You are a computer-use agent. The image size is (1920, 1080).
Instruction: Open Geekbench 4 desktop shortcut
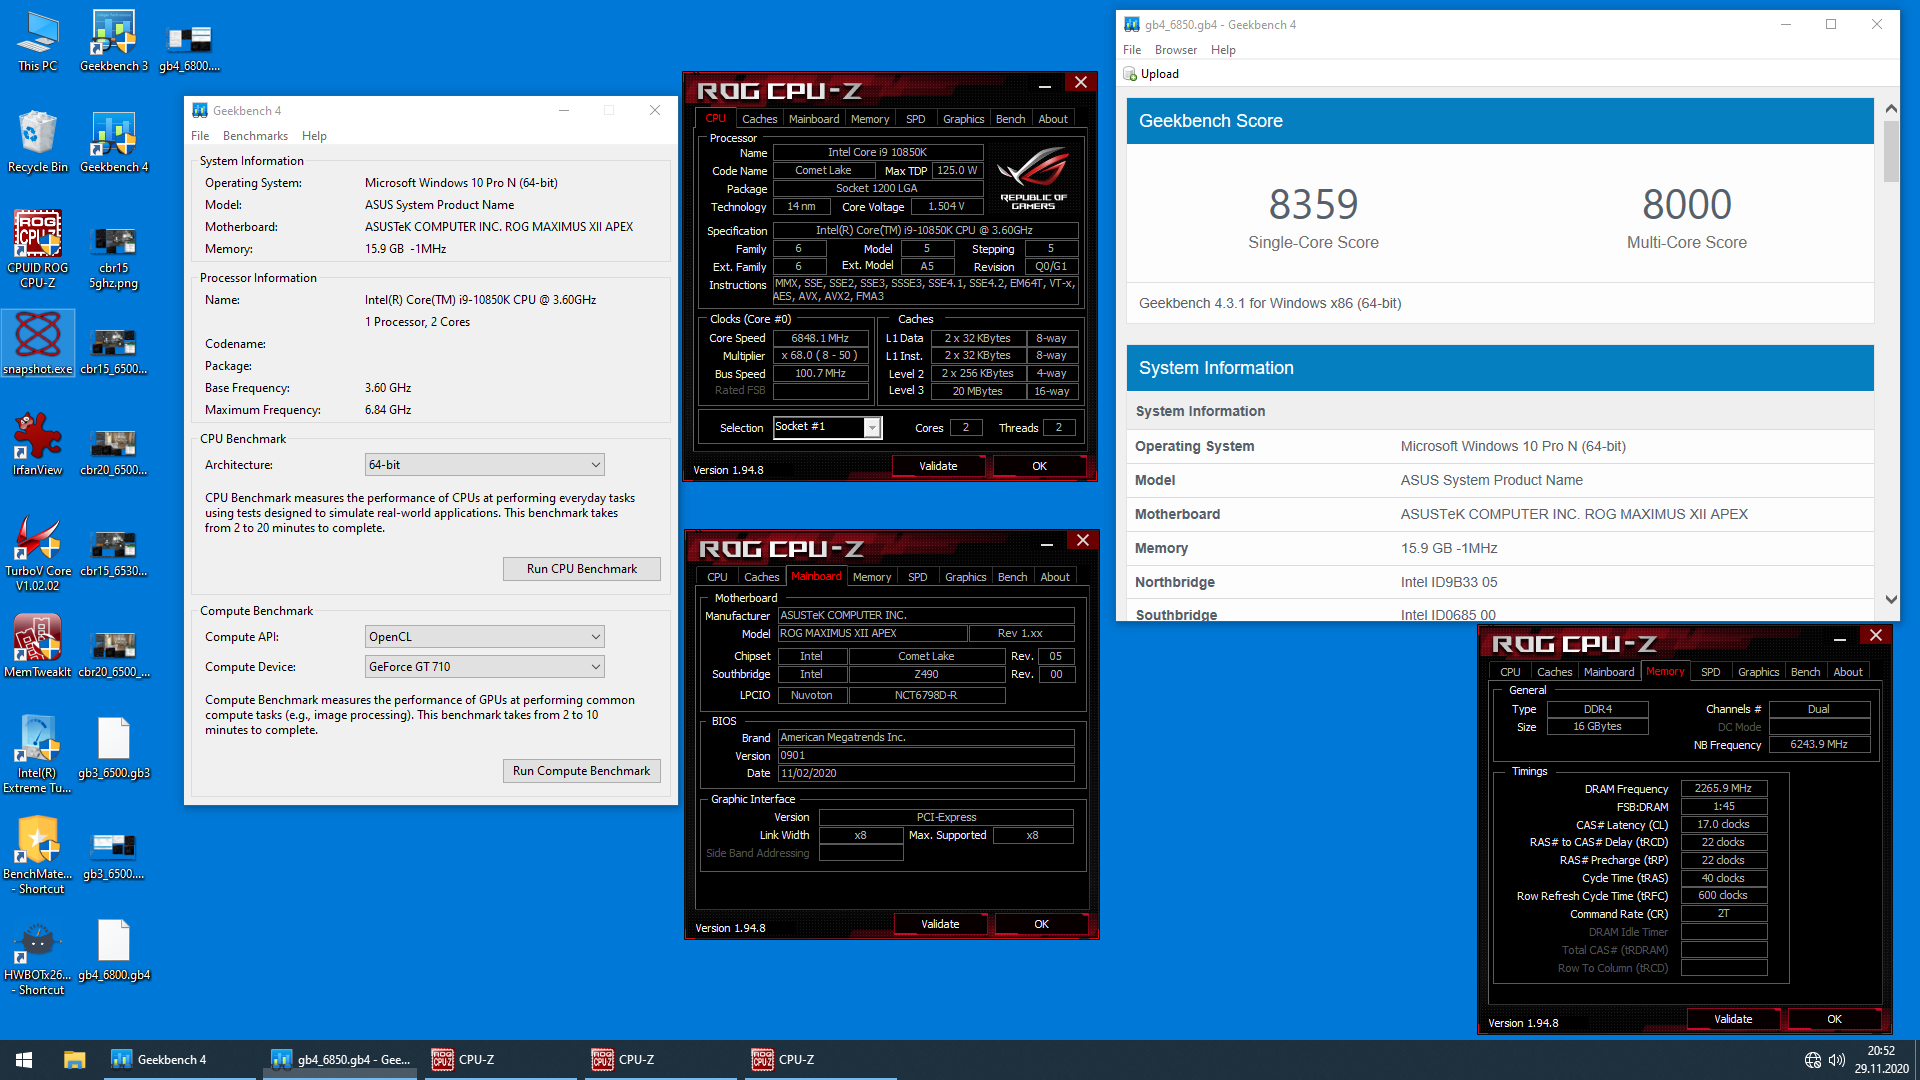114,142
